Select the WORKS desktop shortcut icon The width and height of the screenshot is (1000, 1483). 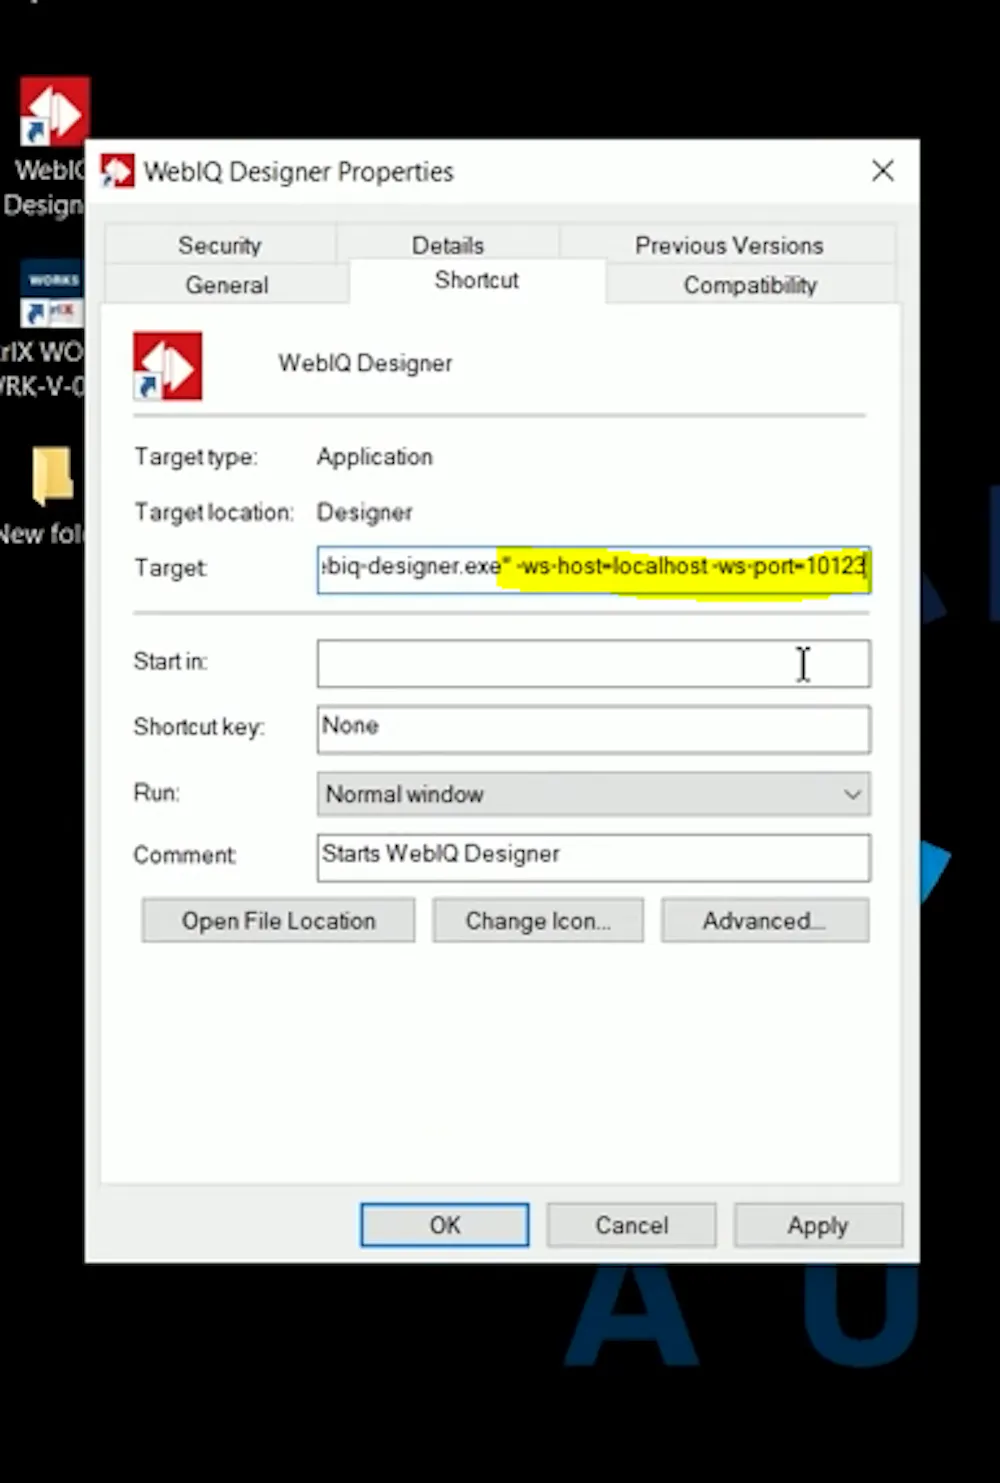(x=52, y=295)
